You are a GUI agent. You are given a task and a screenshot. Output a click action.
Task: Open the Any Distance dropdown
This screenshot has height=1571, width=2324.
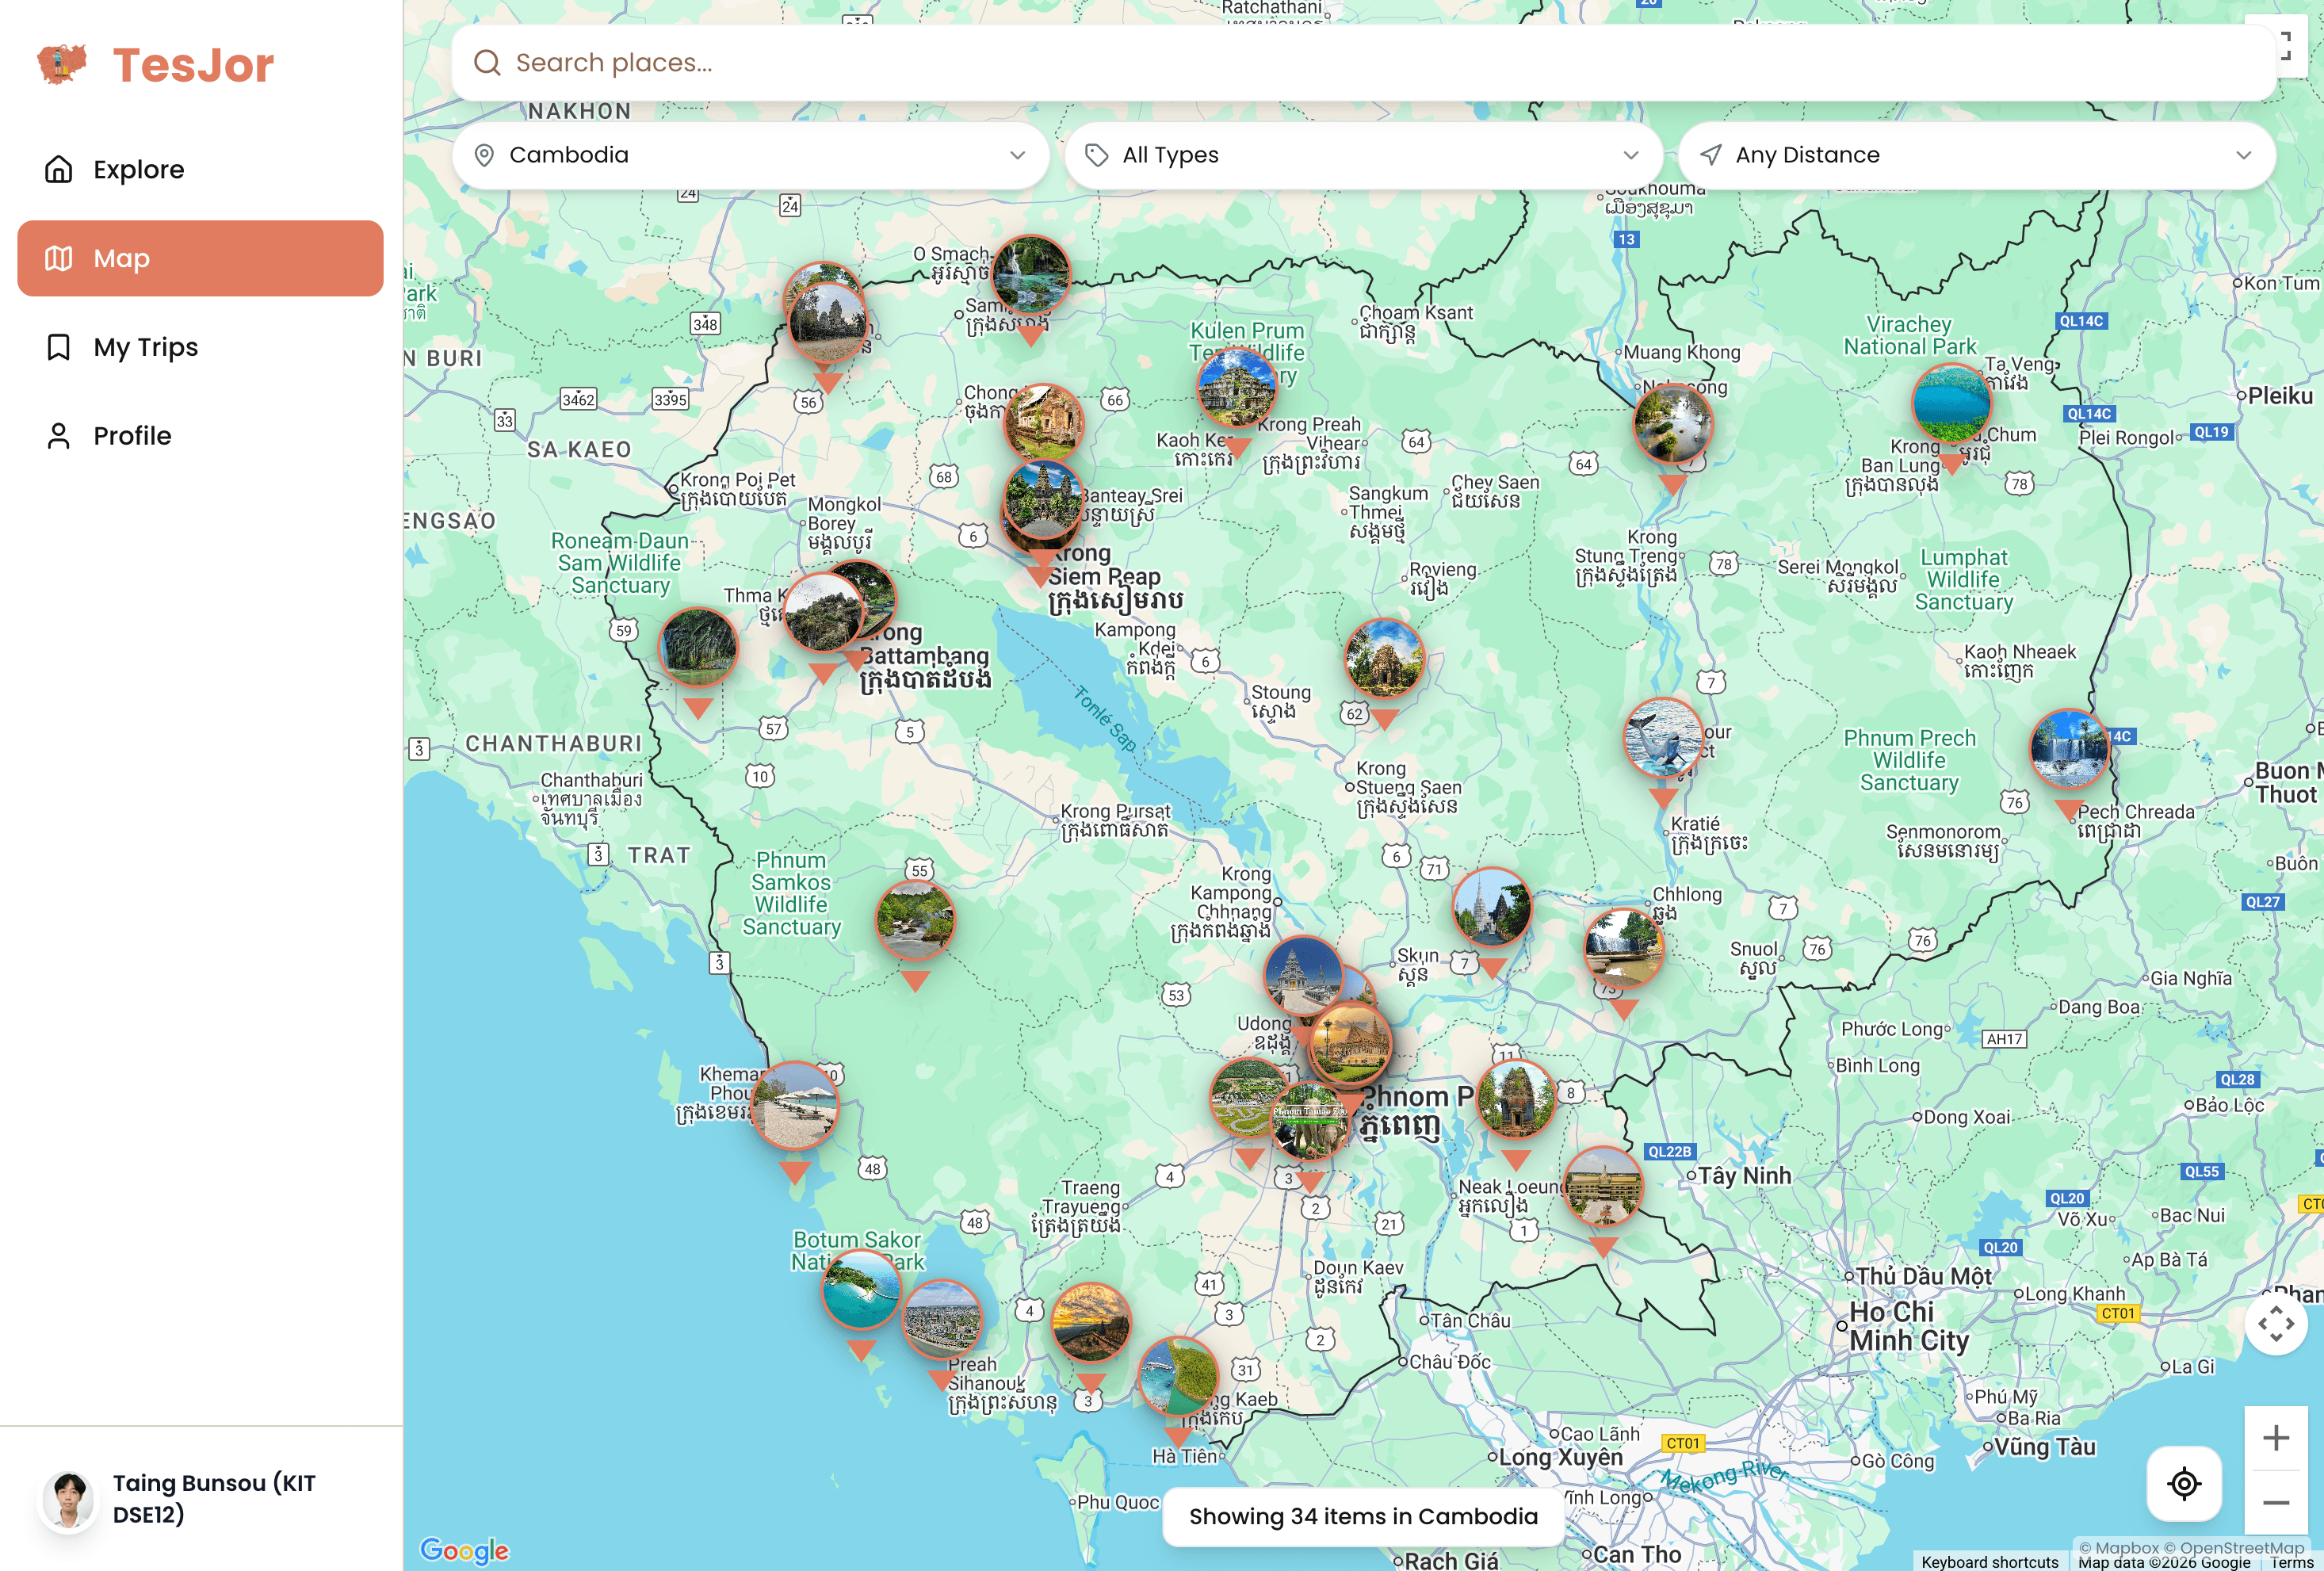click(1976, 155)
